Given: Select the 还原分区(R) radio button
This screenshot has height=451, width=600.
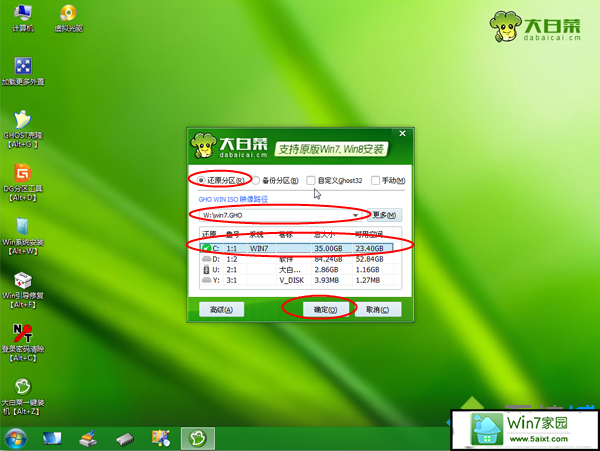Looking at the screenshot, I should (x=201, y=180).
